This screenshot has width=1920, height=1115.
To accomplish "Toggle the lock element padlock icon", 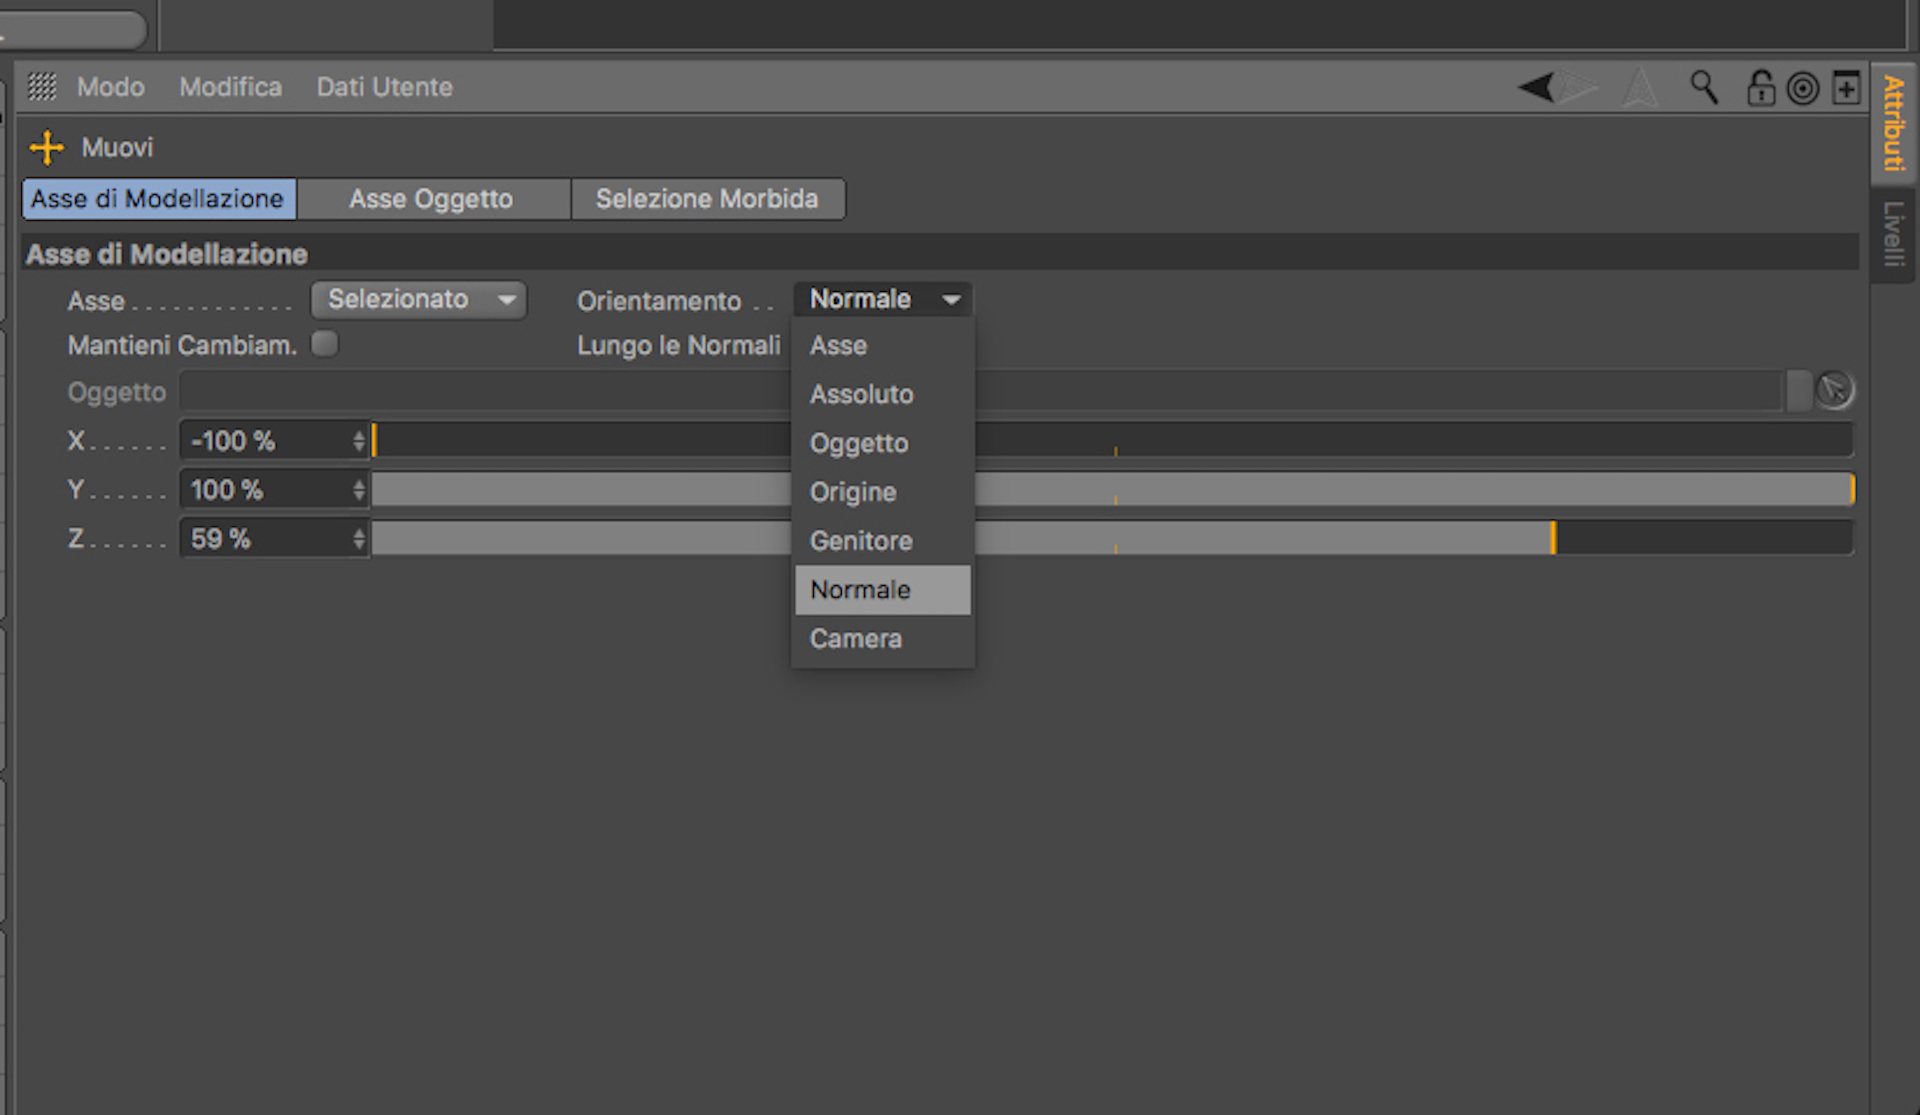I will coord(1760,88).
